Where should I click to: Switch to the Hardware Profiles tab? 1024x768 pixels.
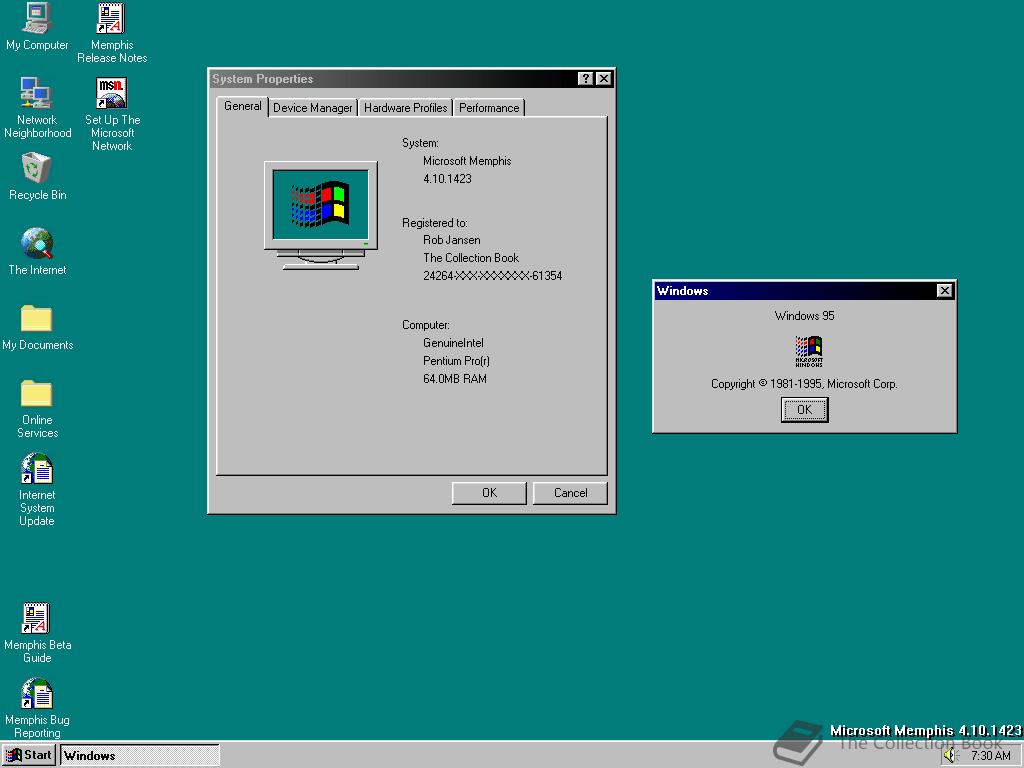(405, 108)
